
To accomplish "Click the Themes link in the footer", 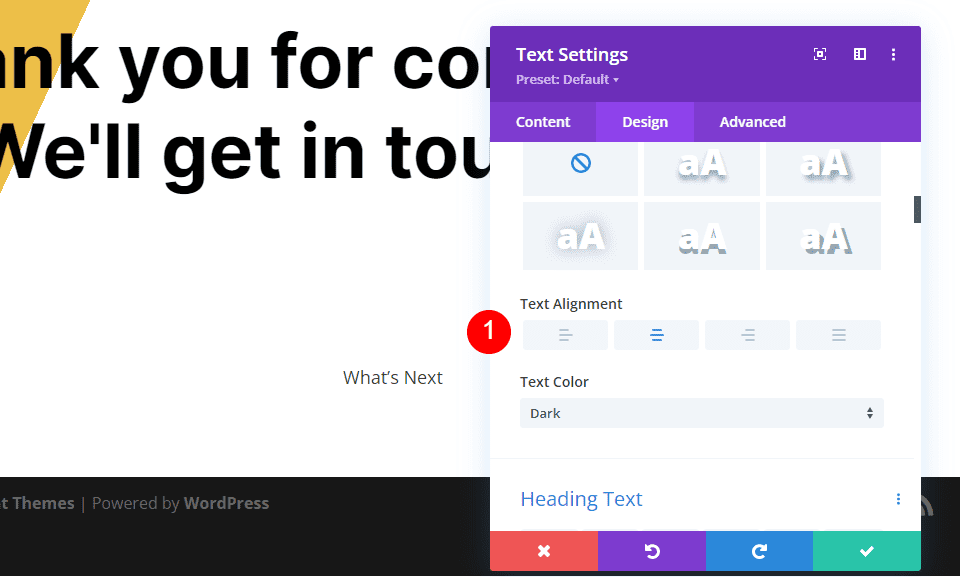I will [x=39, y=502].
